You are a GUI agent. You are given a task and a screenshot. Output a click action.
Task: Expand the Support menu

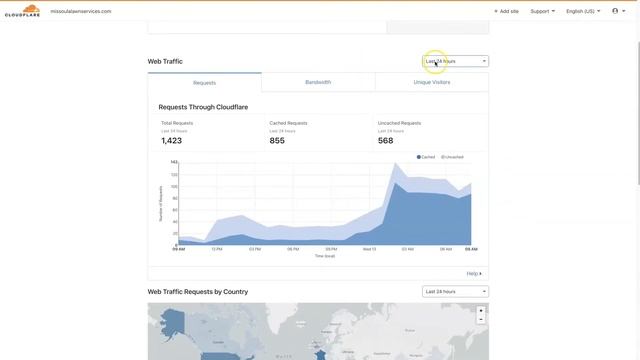542,11
